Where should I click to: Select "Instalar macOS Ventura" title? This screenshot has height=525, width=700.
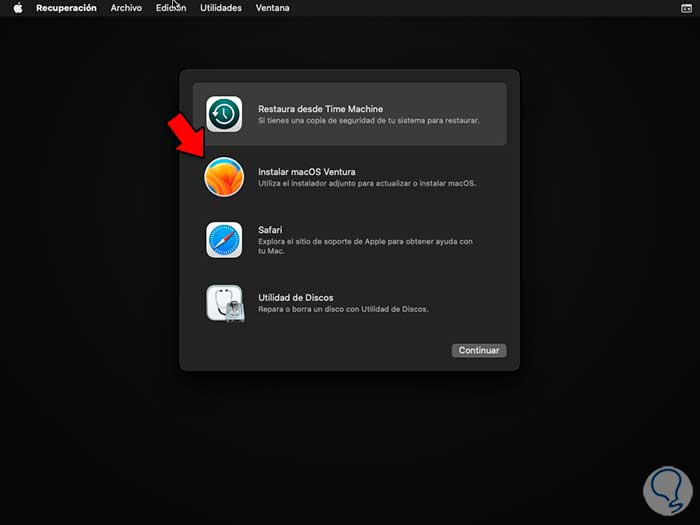click(x=307, y=172)
